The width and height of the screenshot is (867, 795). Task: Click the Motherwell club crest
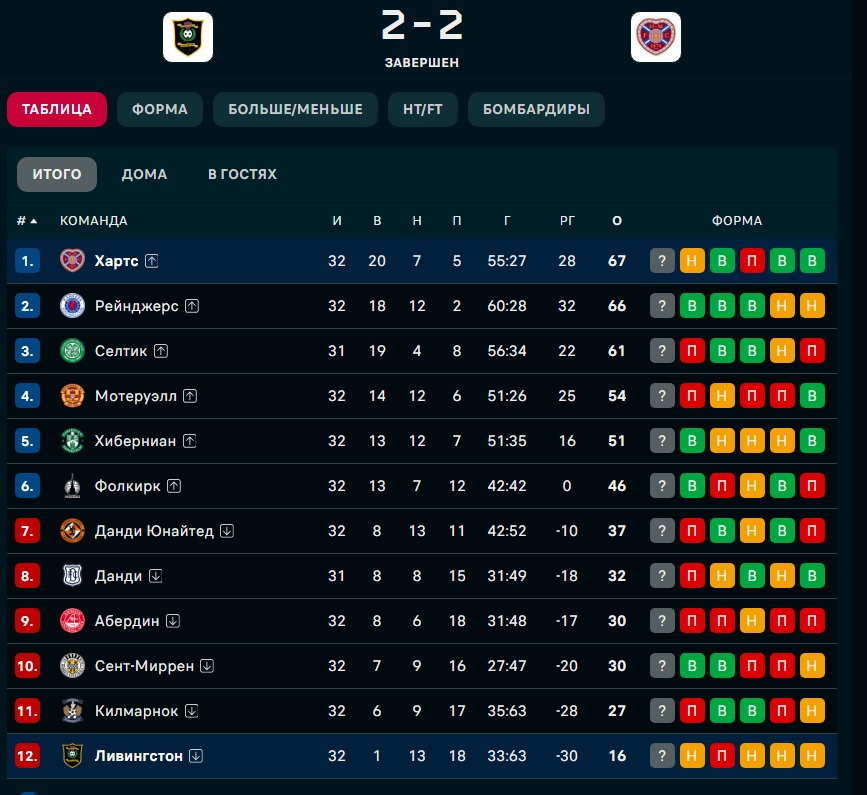coord(73,396)
